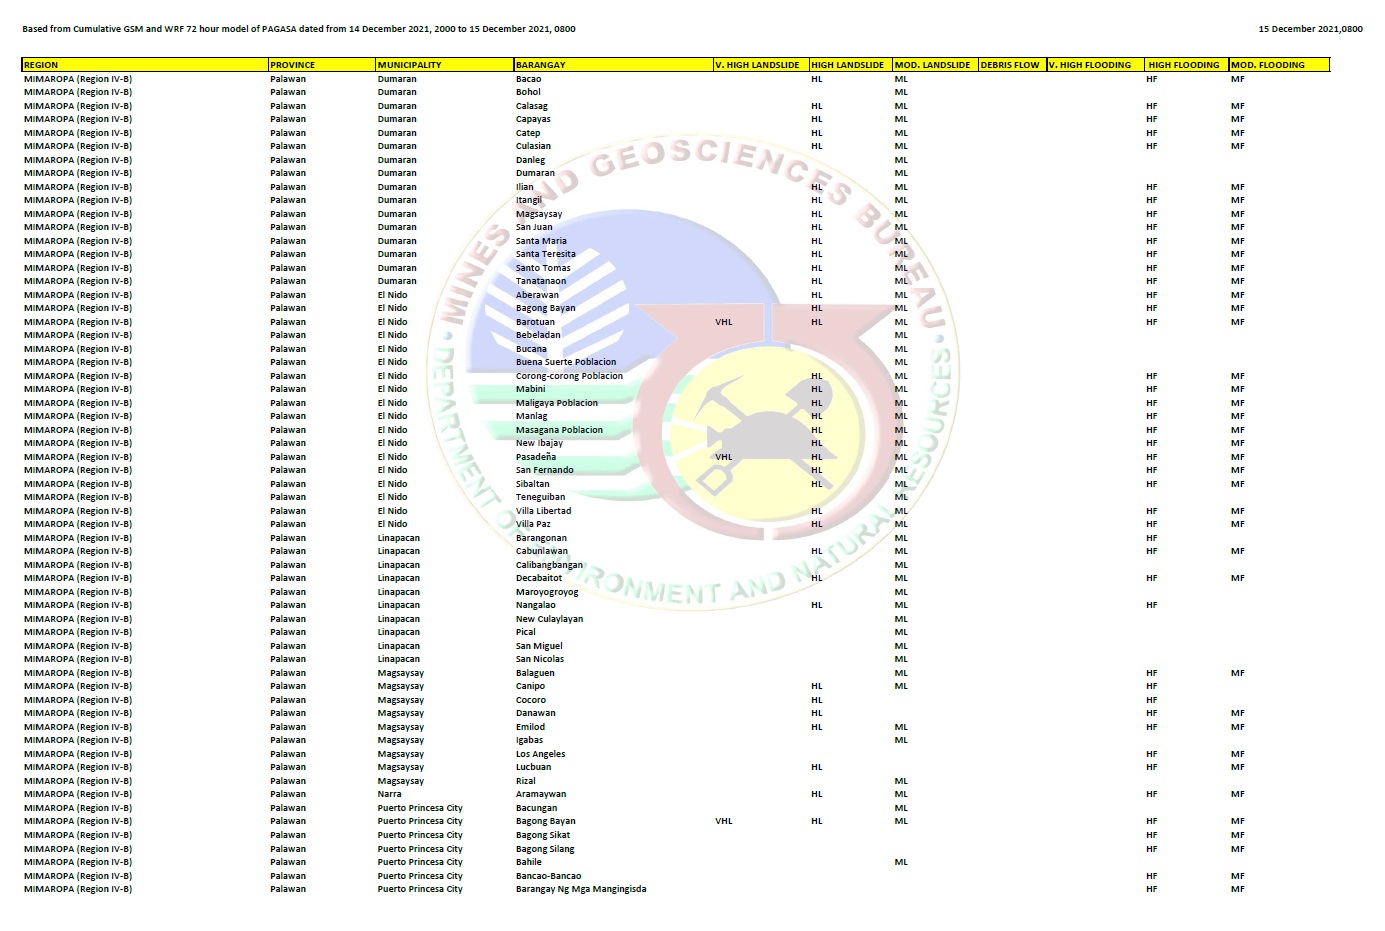
Task: Select barangay cell 'Los Angeles'
Action: (x=540, y=753)
